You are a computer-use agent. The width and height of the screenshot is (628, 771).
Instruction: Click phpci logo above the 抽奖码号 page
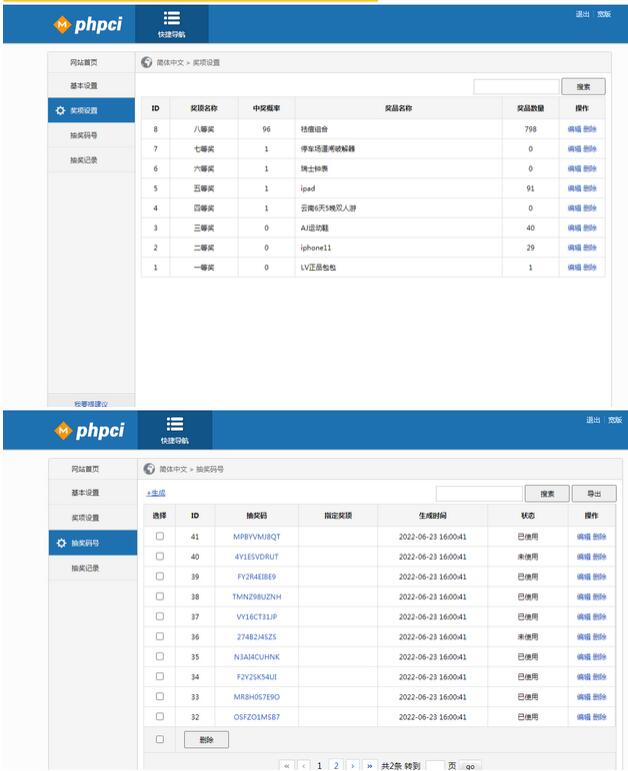(89, 430)
